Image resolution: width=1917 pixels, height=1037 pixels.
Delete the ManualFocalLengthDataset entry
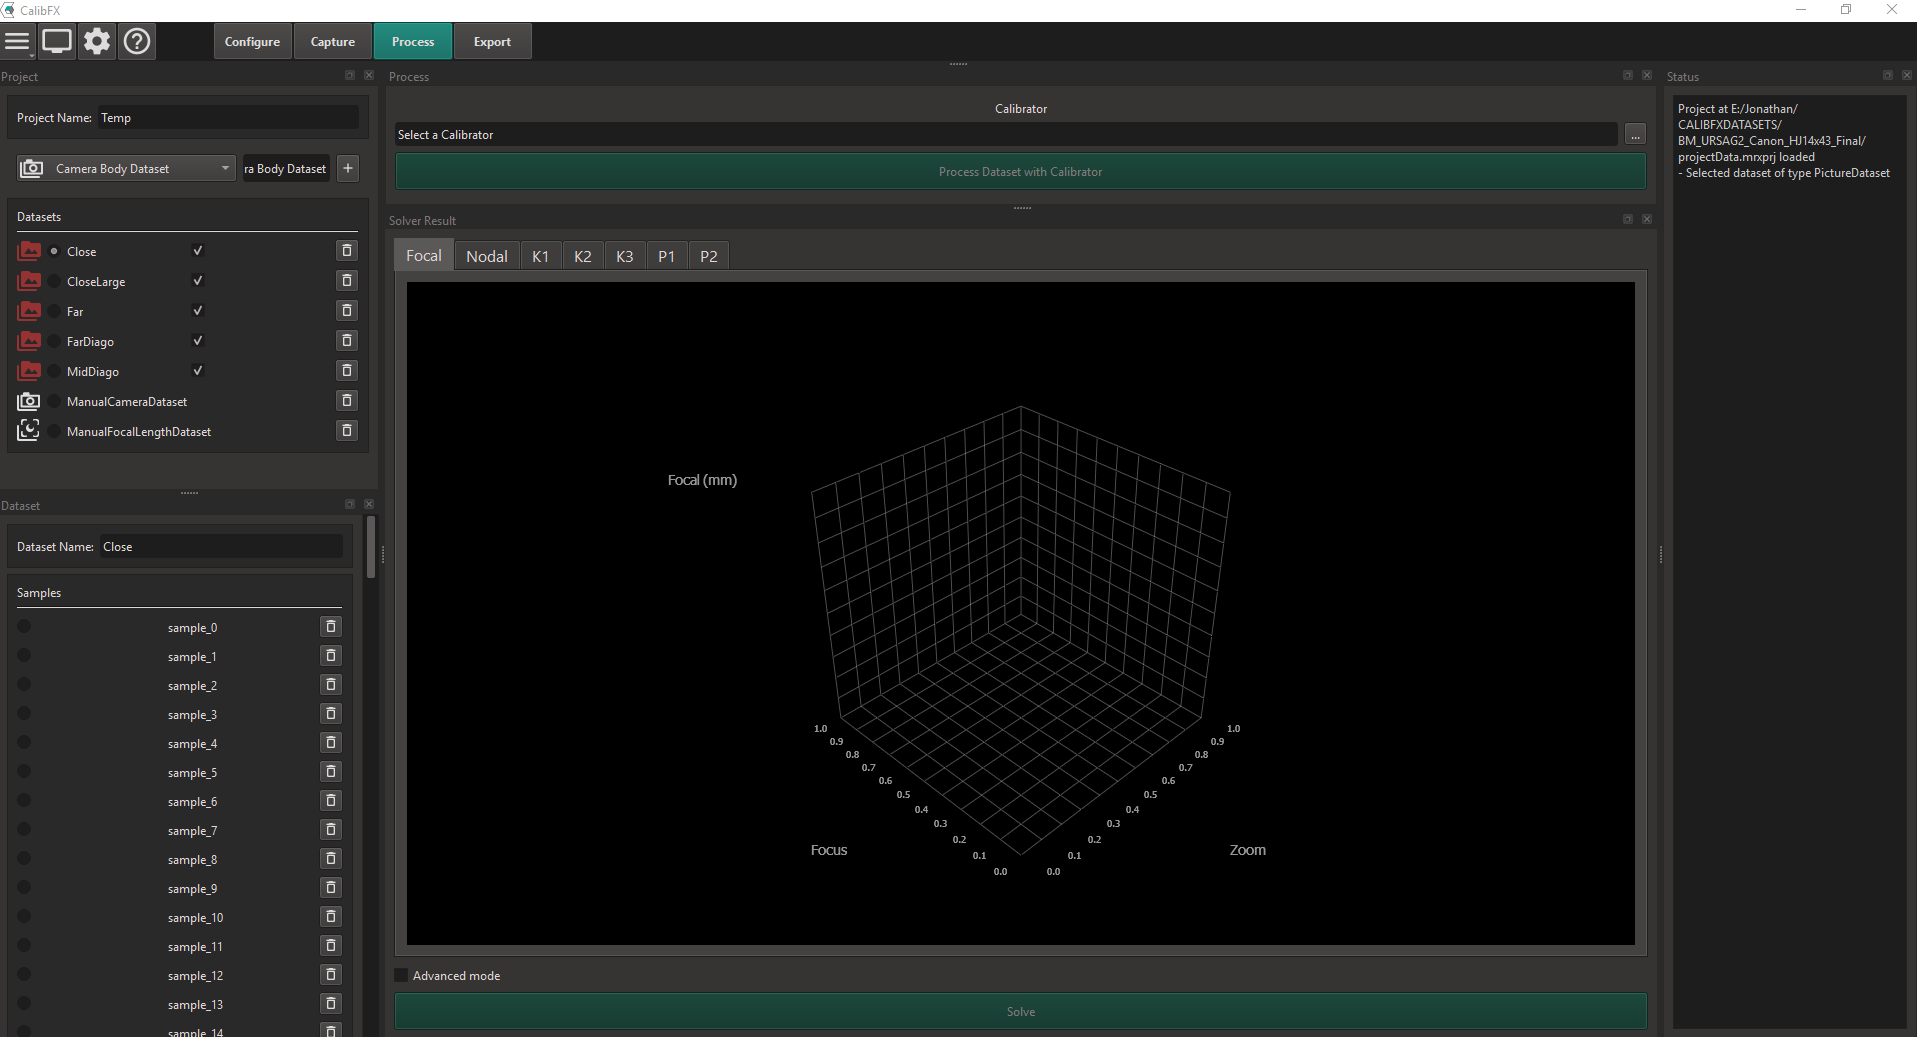coord(347,431)
